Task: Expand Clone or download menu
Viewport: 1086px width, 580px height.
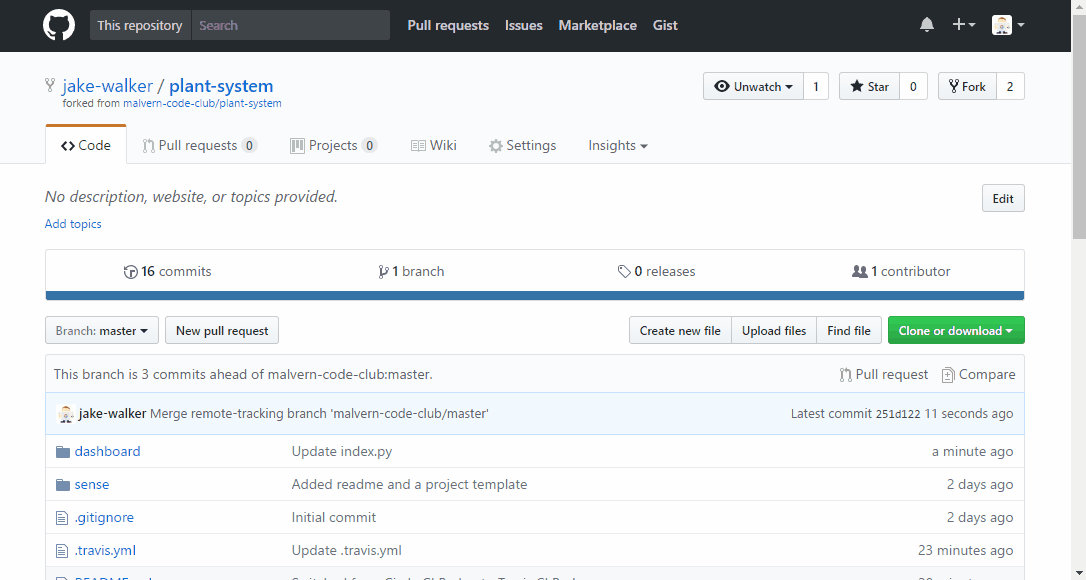Action: [x=956, y=331]
